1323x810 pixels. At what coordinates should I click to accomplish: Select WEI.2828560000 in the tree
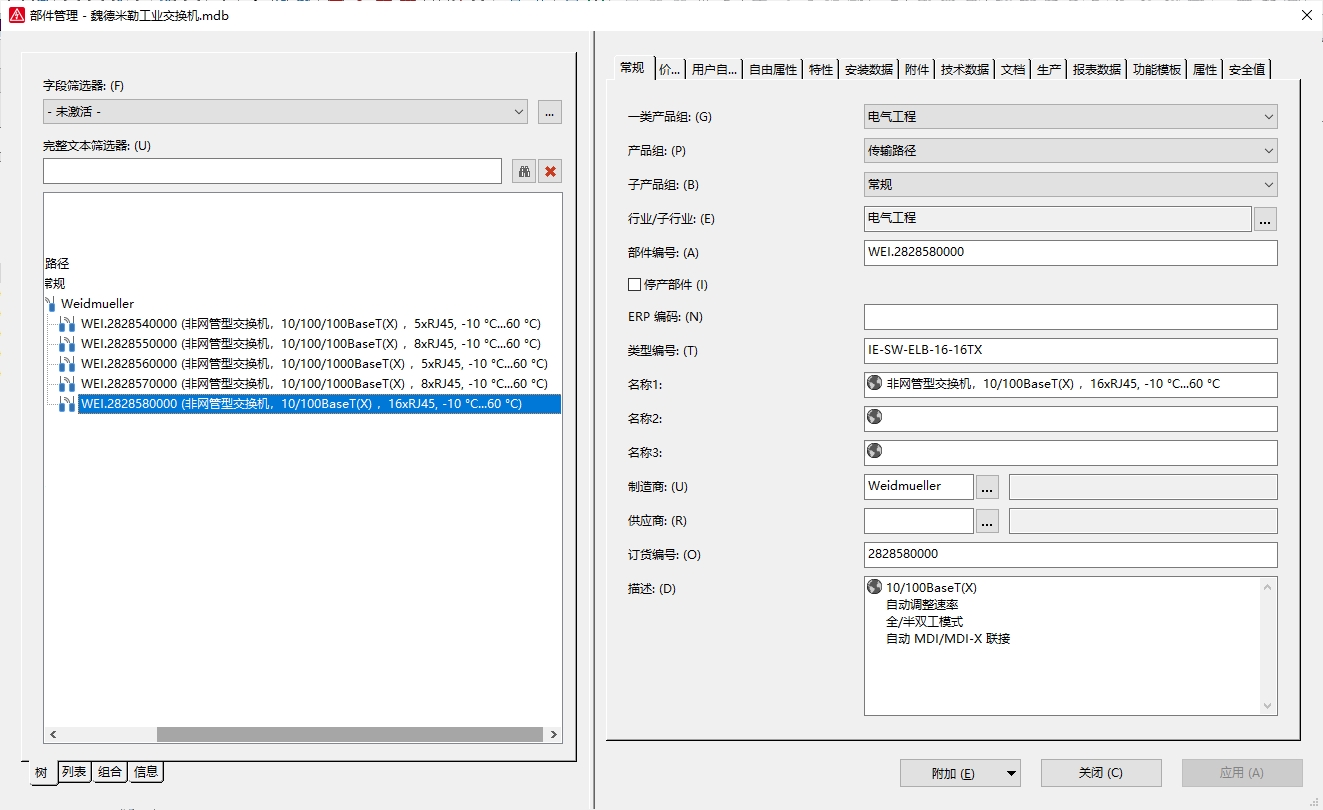pos(314,364)
